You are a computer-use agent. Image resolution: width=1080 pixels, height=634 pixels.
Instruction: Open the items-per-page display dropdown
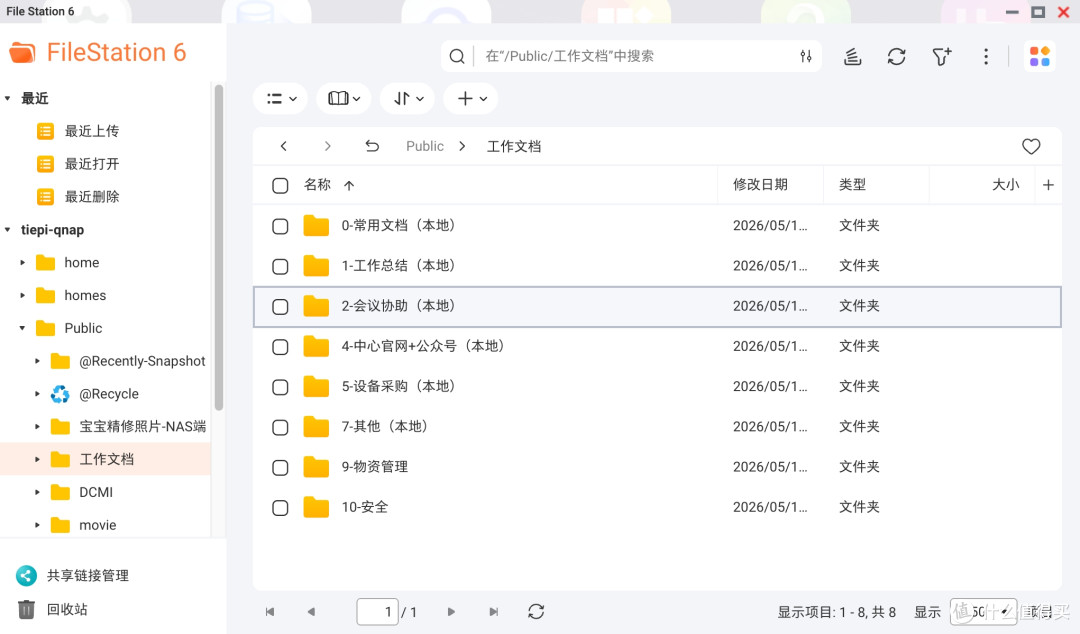983,611
